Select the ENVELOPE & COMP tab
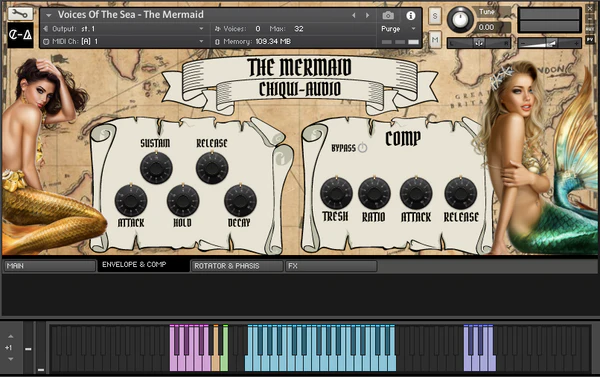 tap(143, 265)
